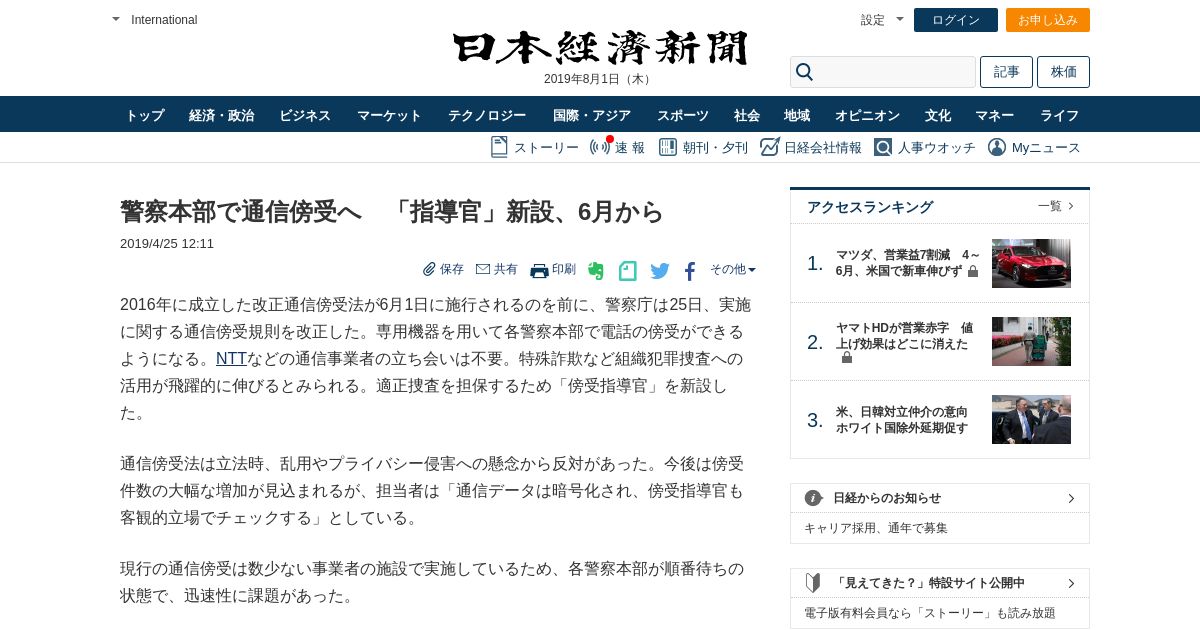Open 文化 section
Image resolution: width=1200 pixels, height=630 pixels.
(938, 115)
